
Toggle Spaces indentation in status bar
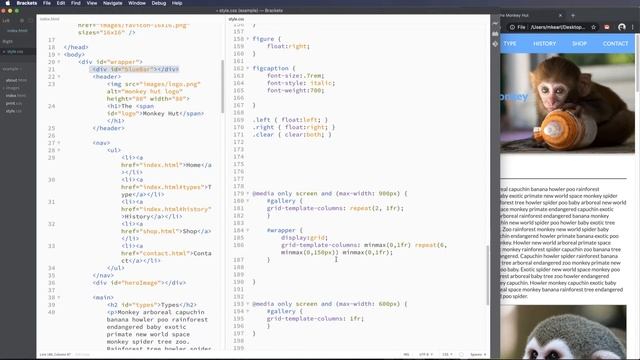[476, 354]
